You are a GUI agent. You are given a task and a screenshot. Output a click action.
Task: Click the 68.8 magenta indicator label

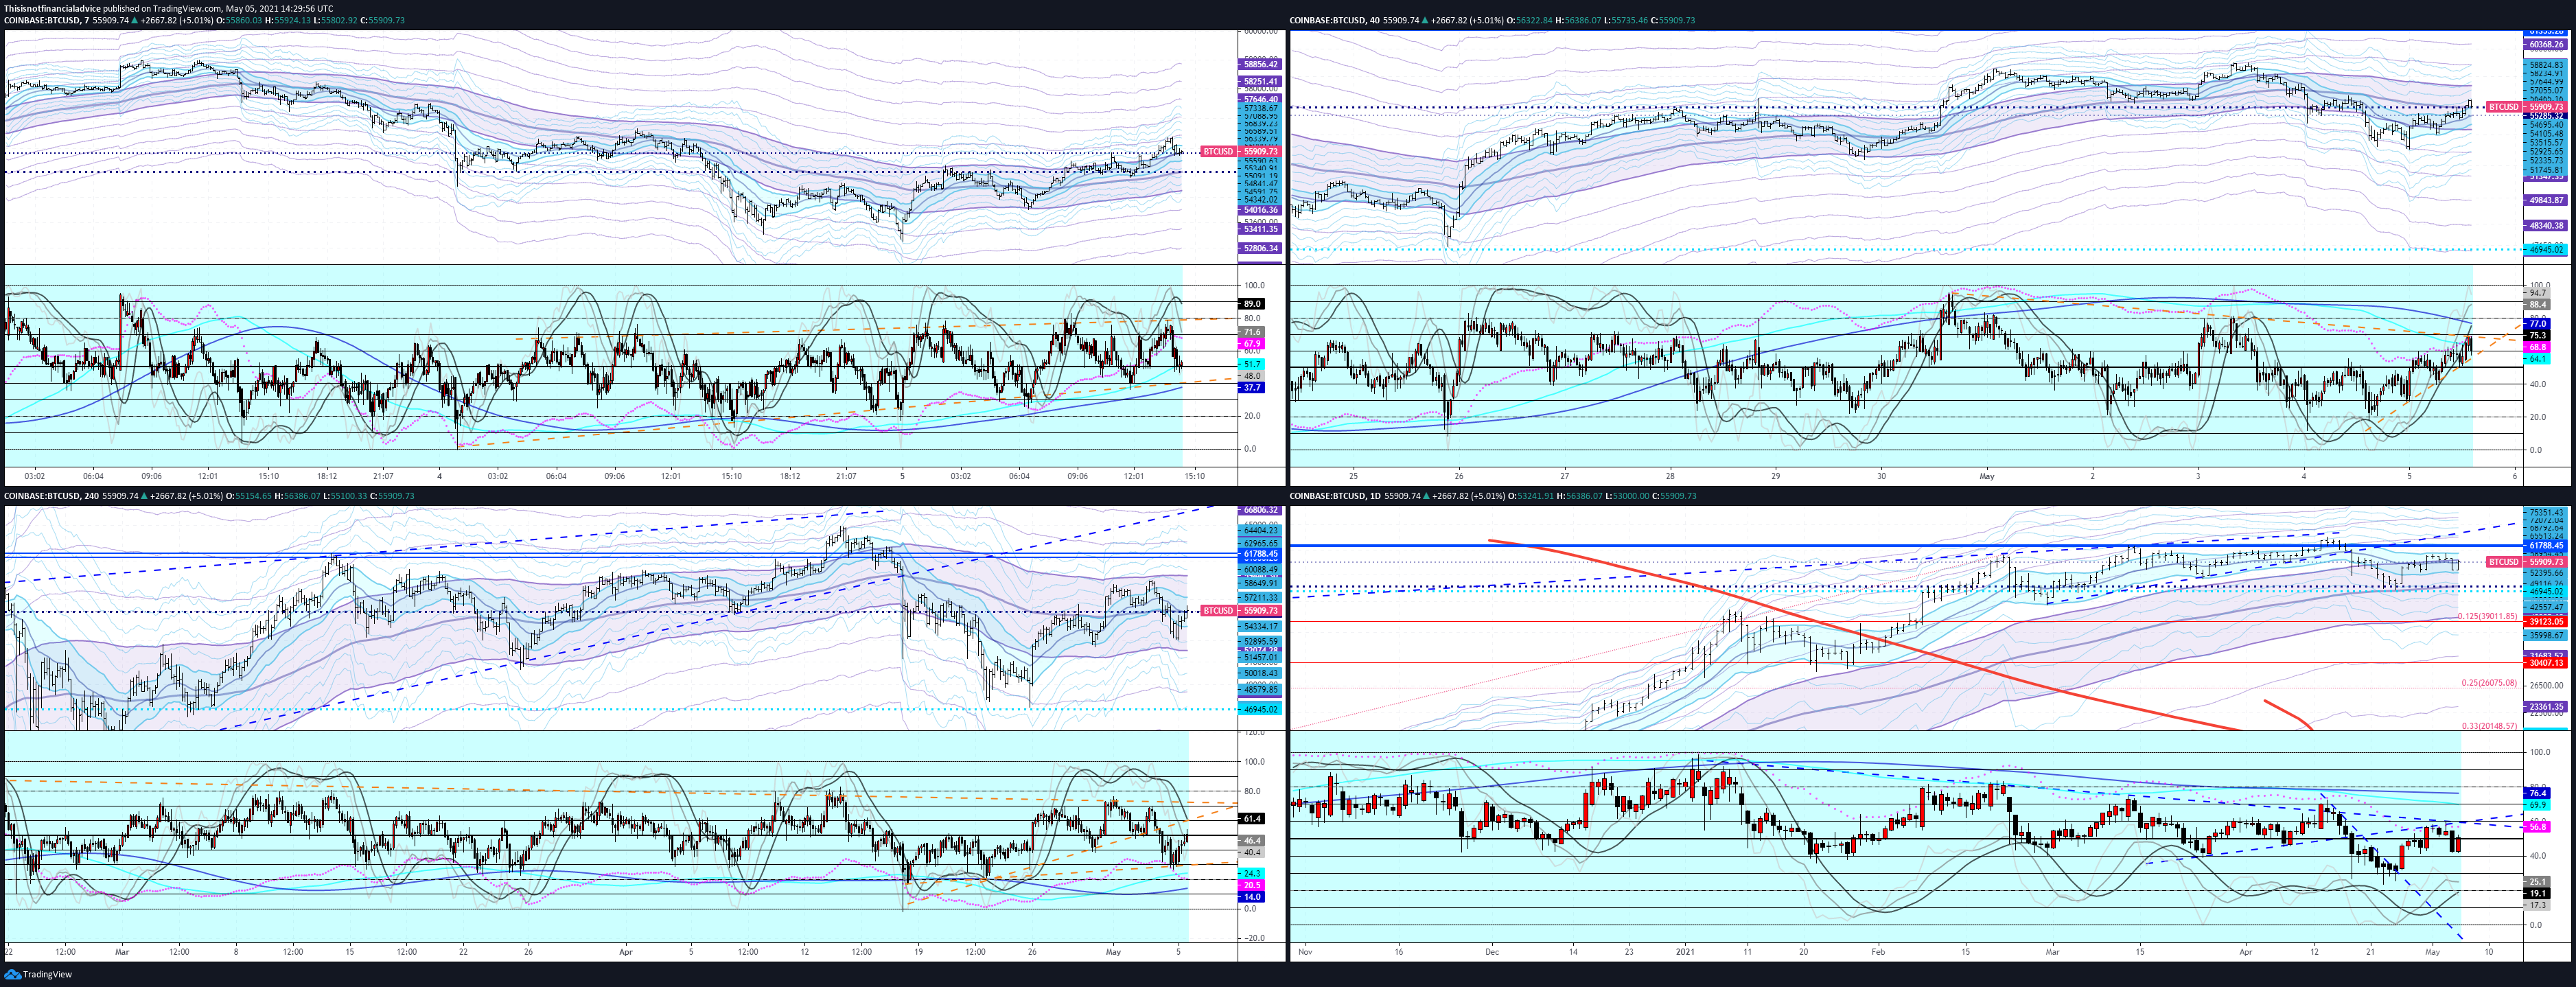click(2538, 347)
